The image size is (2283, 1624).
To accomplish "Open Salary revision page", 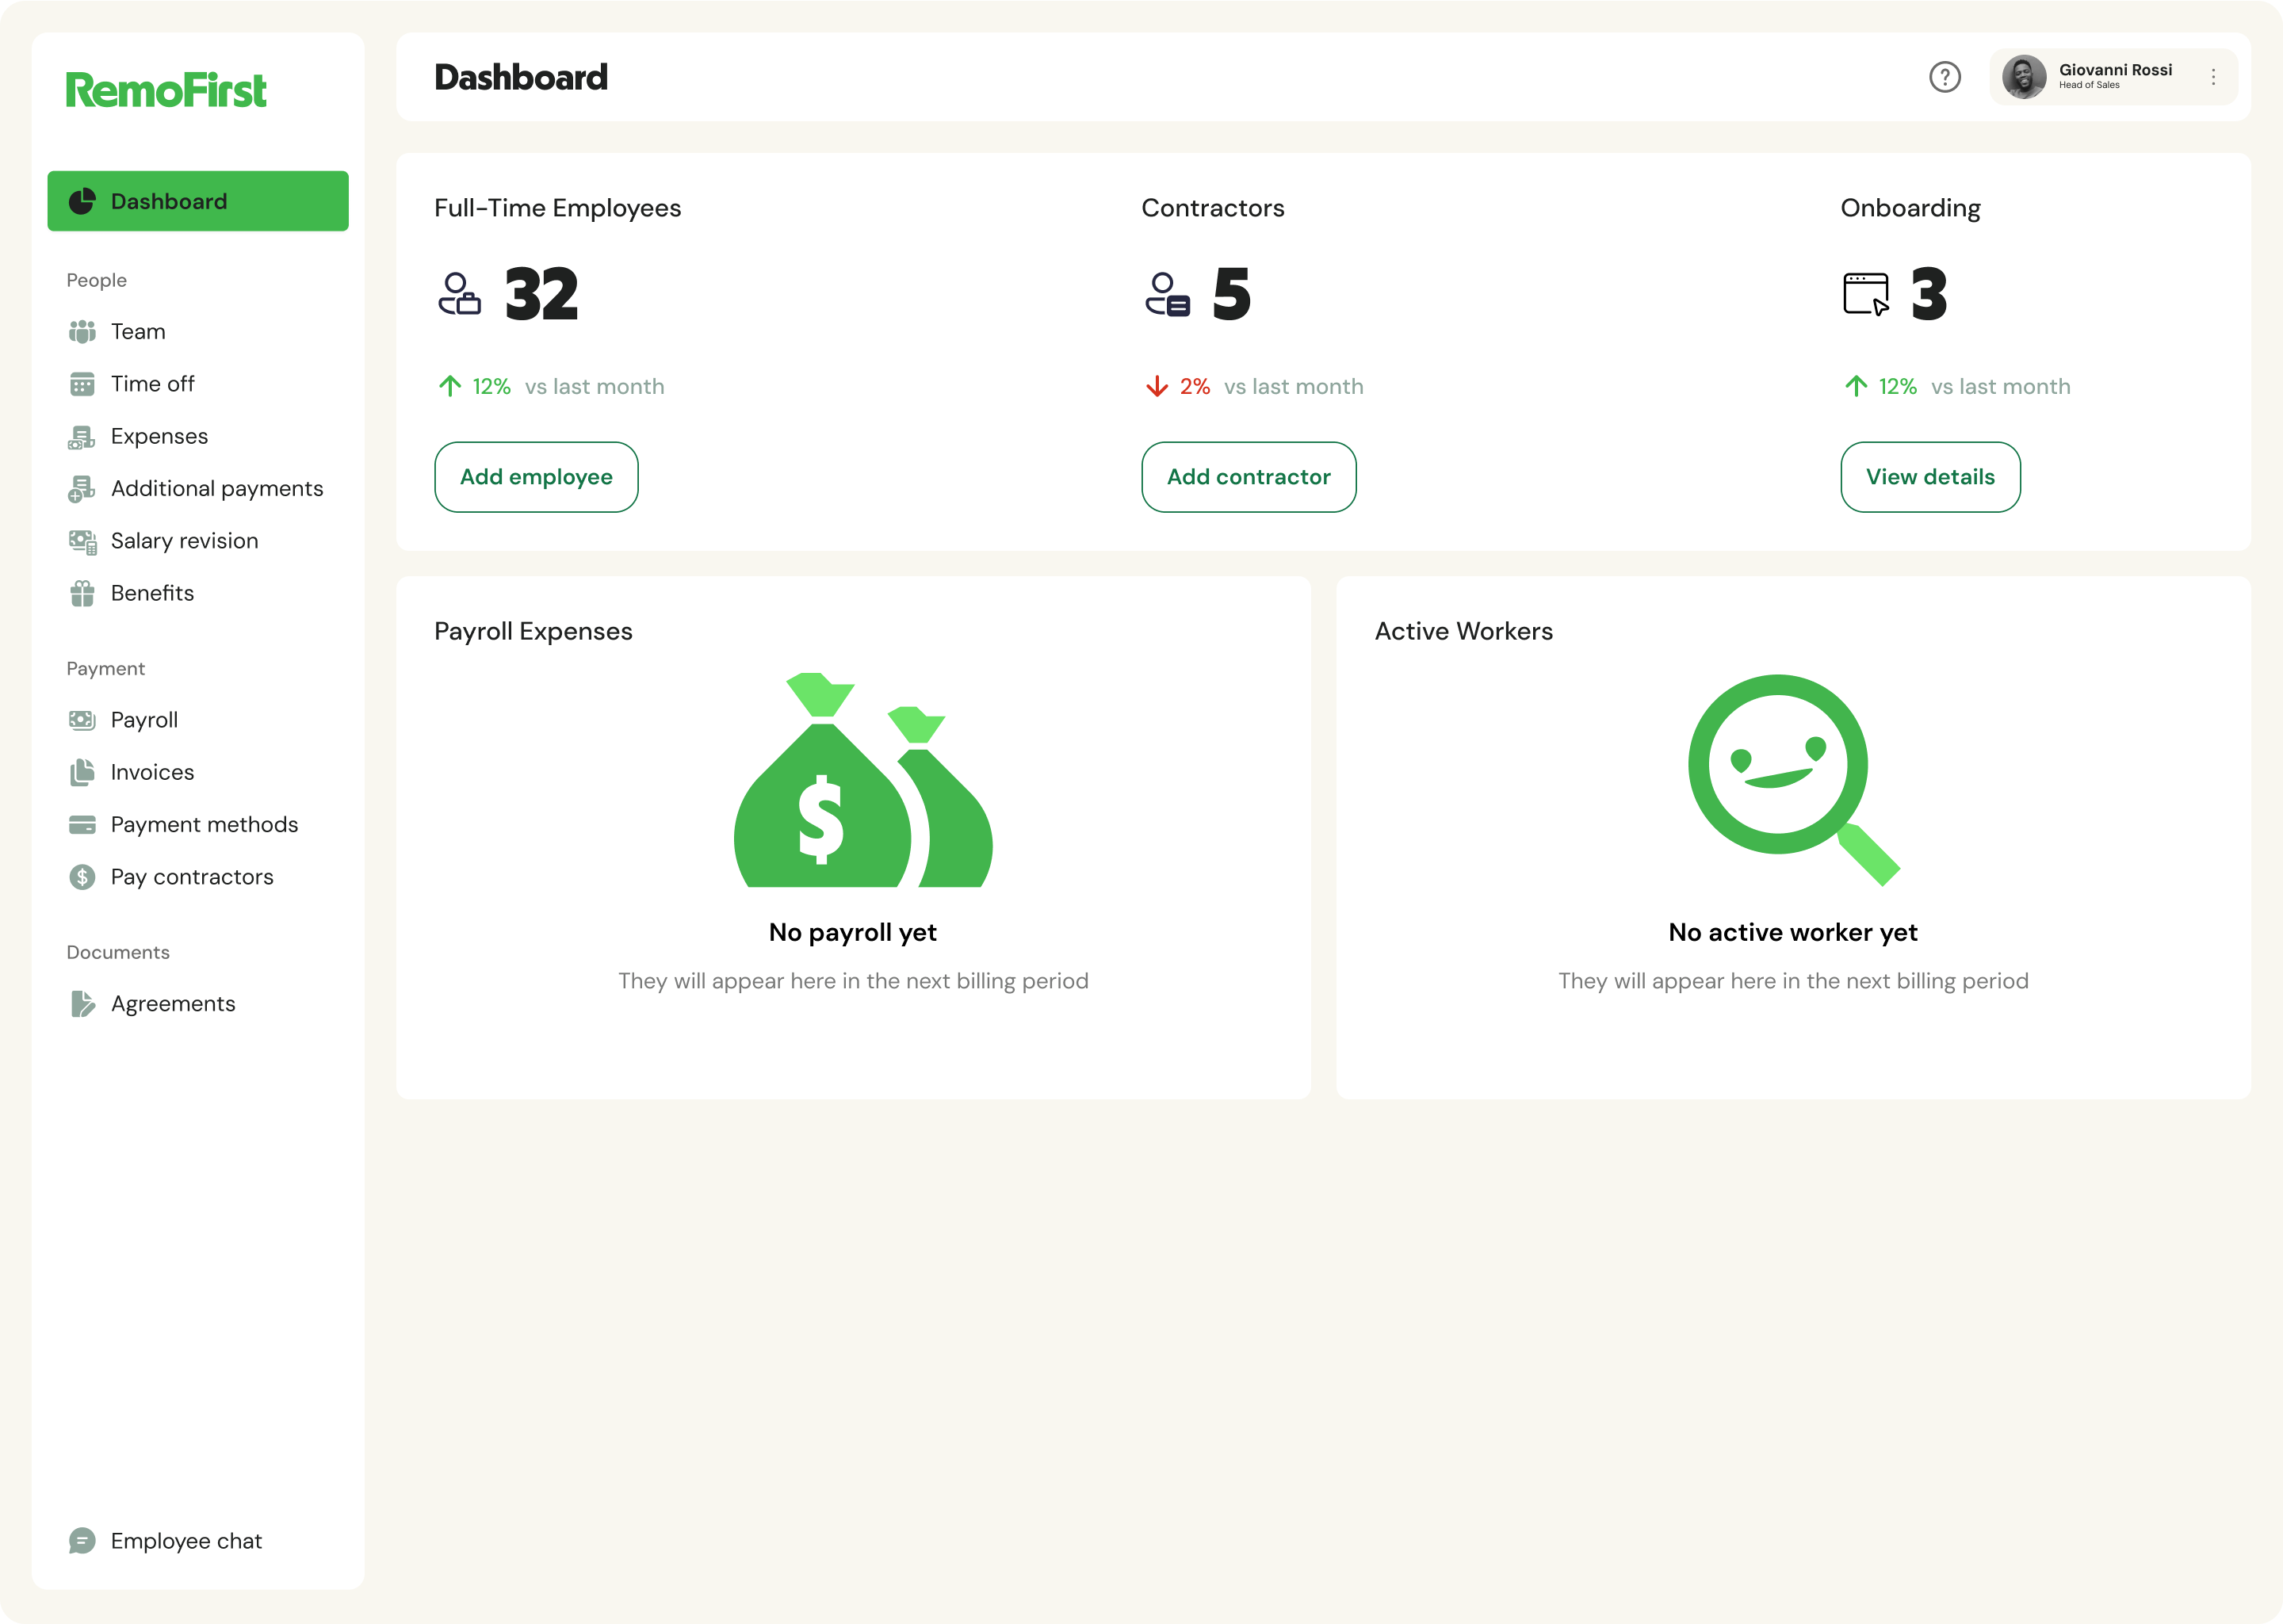I will click(x=184, y=541).
